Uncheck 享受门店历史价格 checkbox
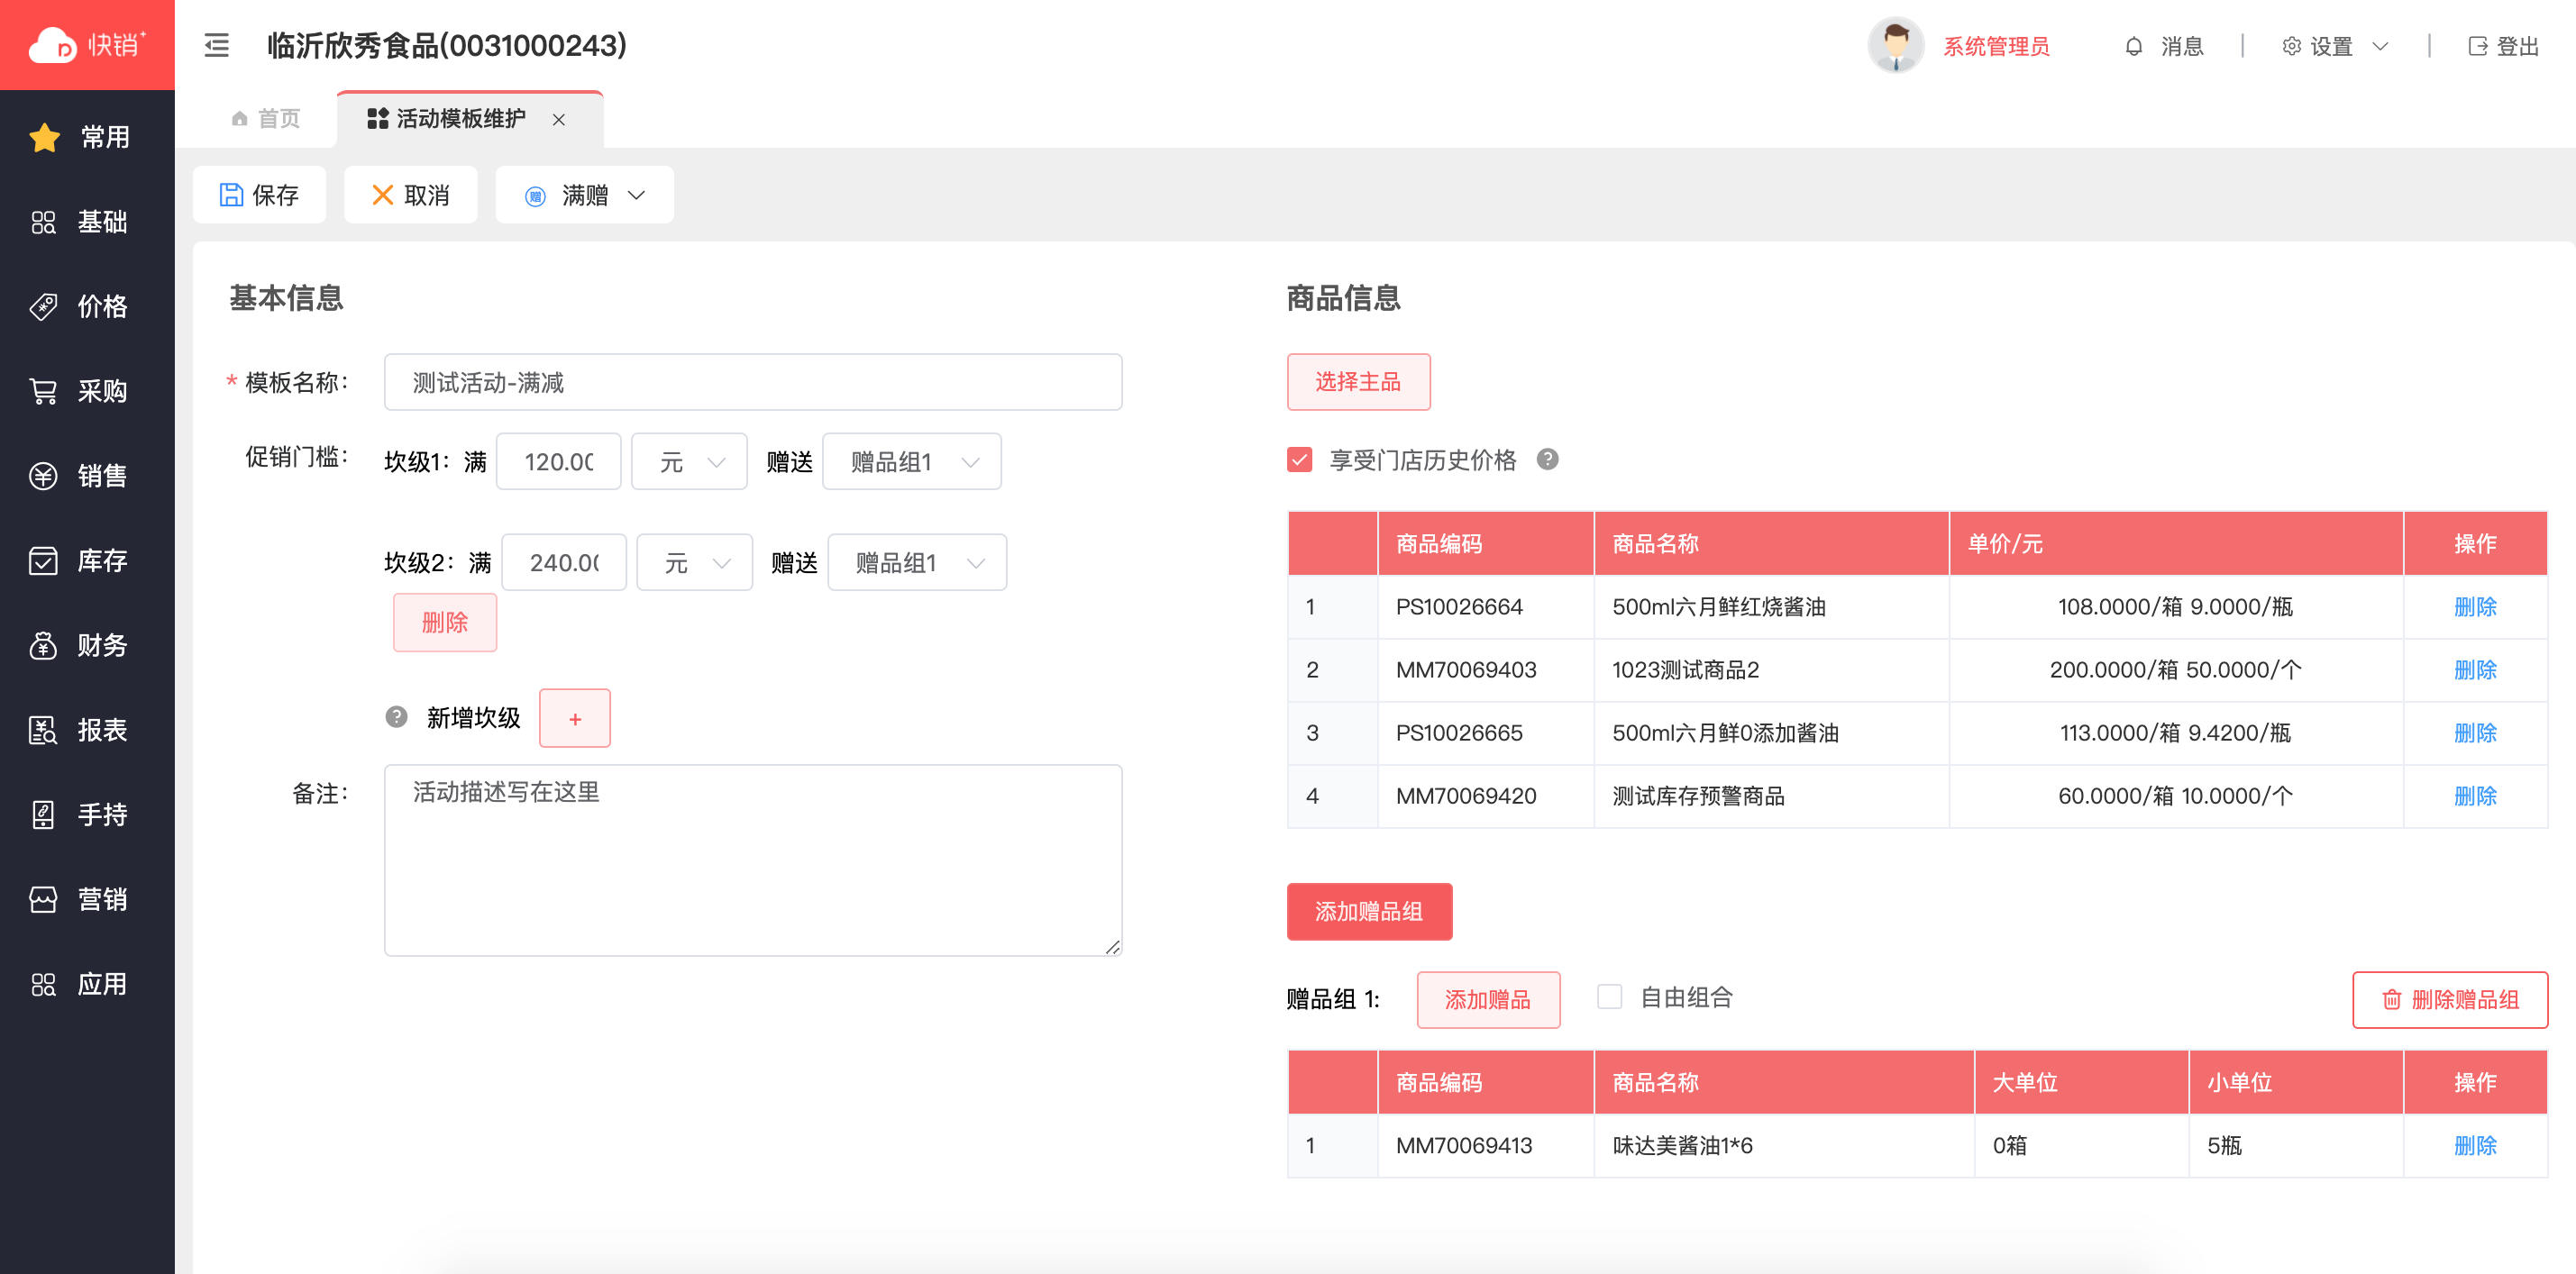 (x=1299, y=460)
